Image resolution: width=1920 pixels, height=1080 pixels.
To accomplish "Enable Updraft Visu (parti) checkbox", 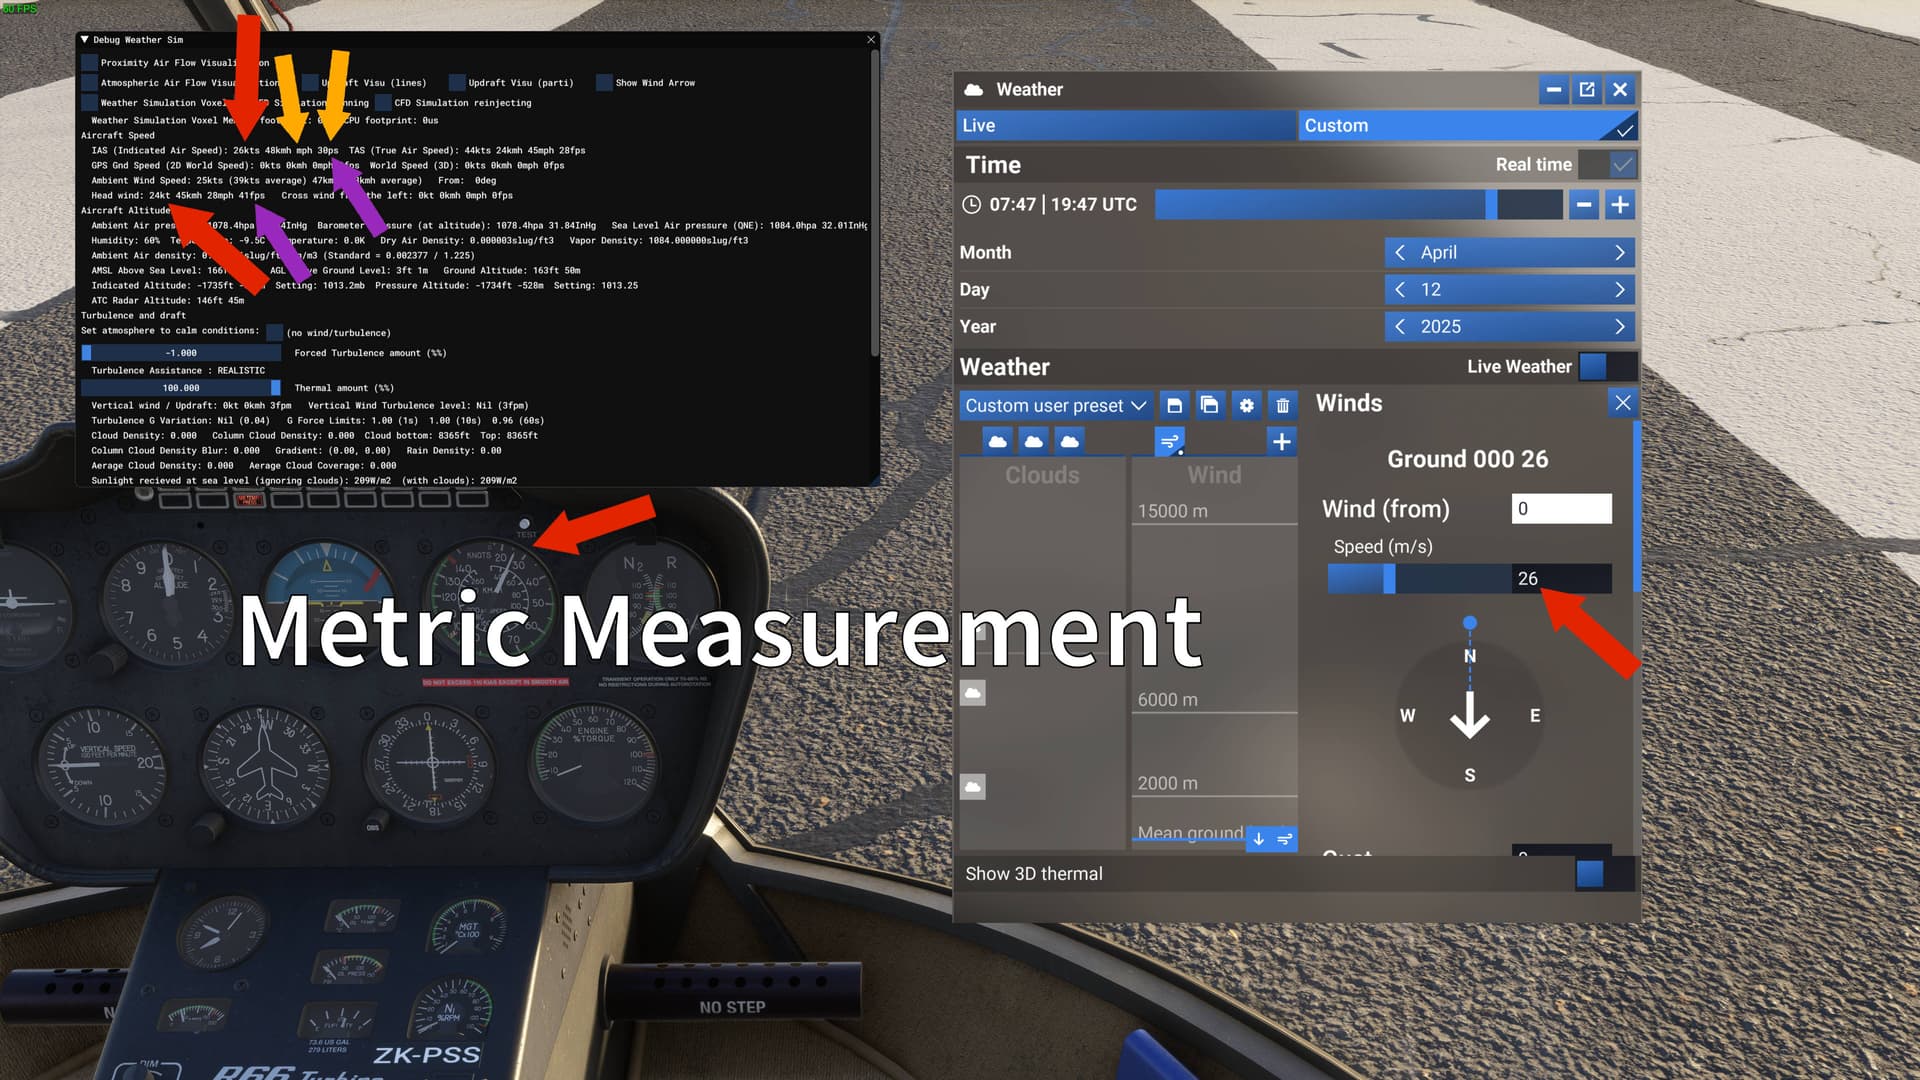I will (457, 83).
